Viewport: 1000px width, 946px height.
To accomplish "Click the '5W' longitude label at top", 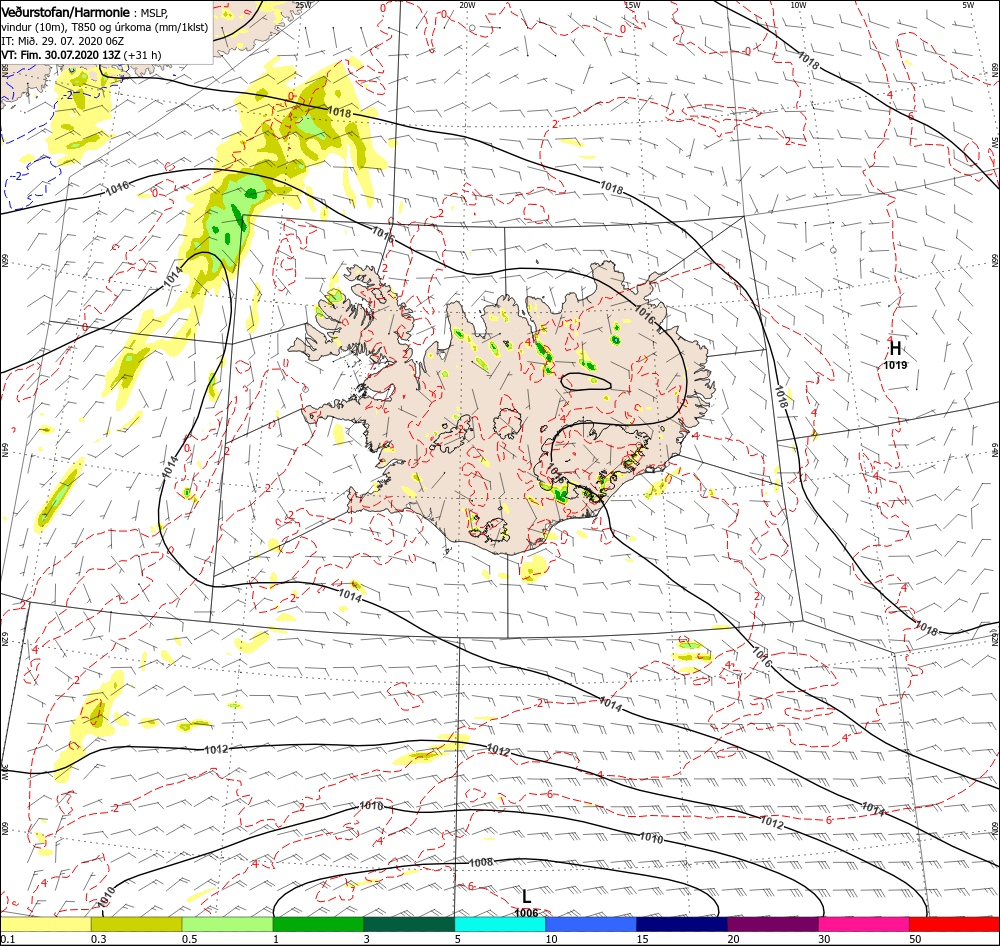I will pos(968,5).
